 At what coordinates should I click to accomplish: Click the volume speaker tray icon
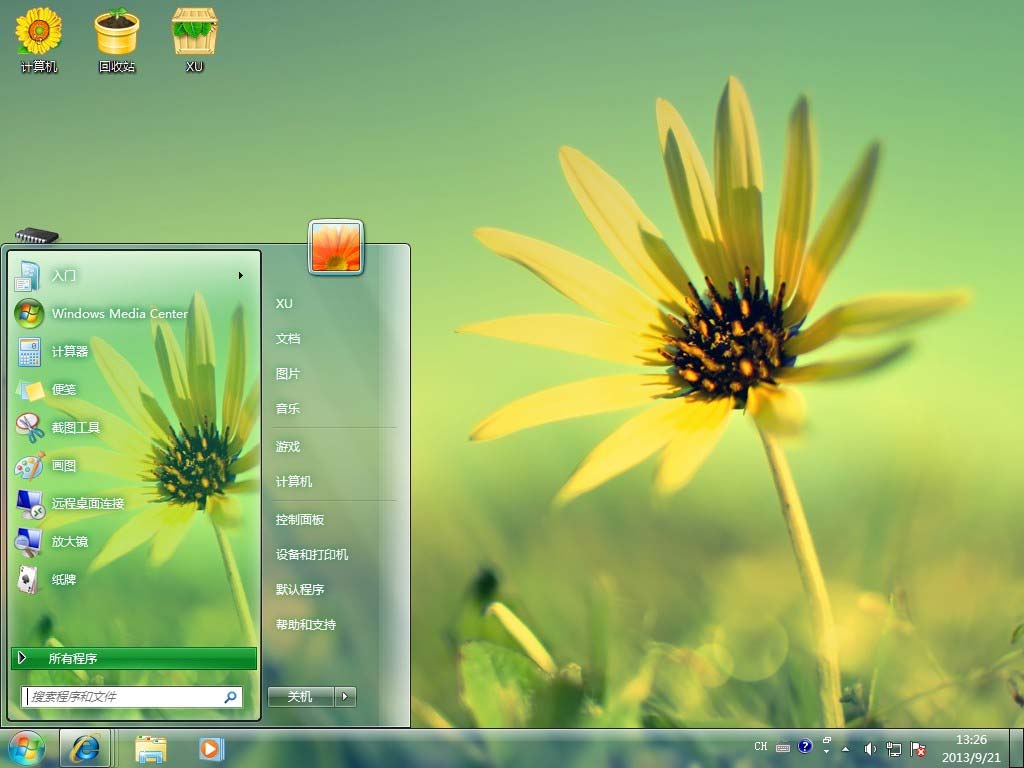(x=870, y=748)
